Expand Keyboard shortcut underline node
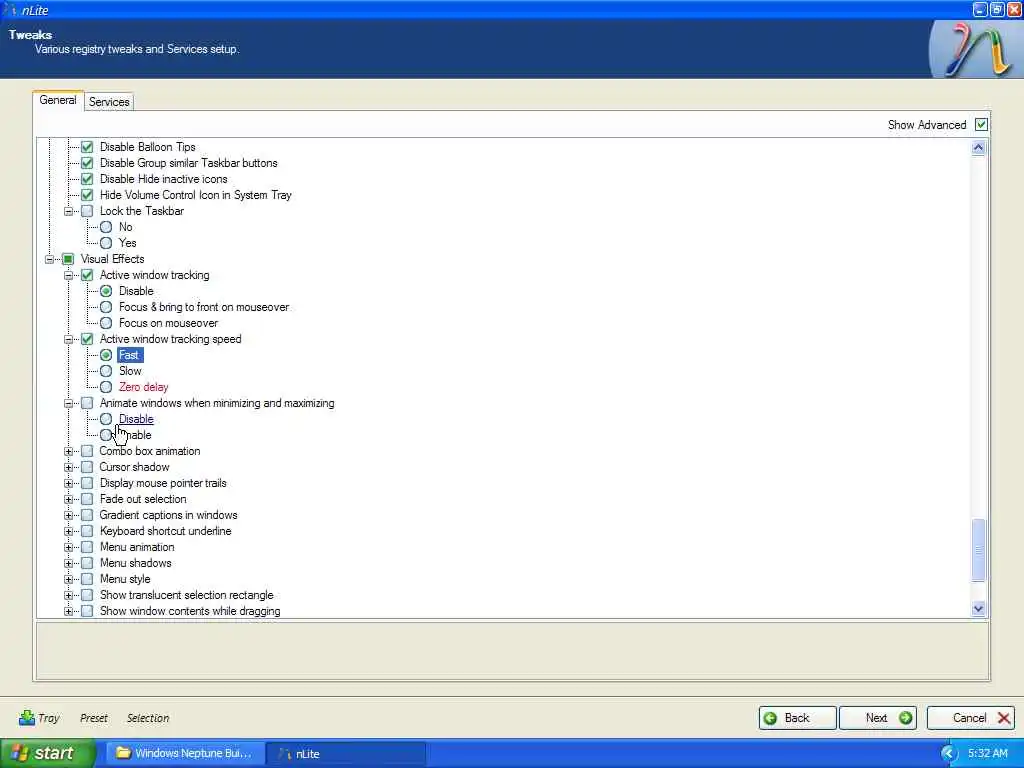 point(68,531)
